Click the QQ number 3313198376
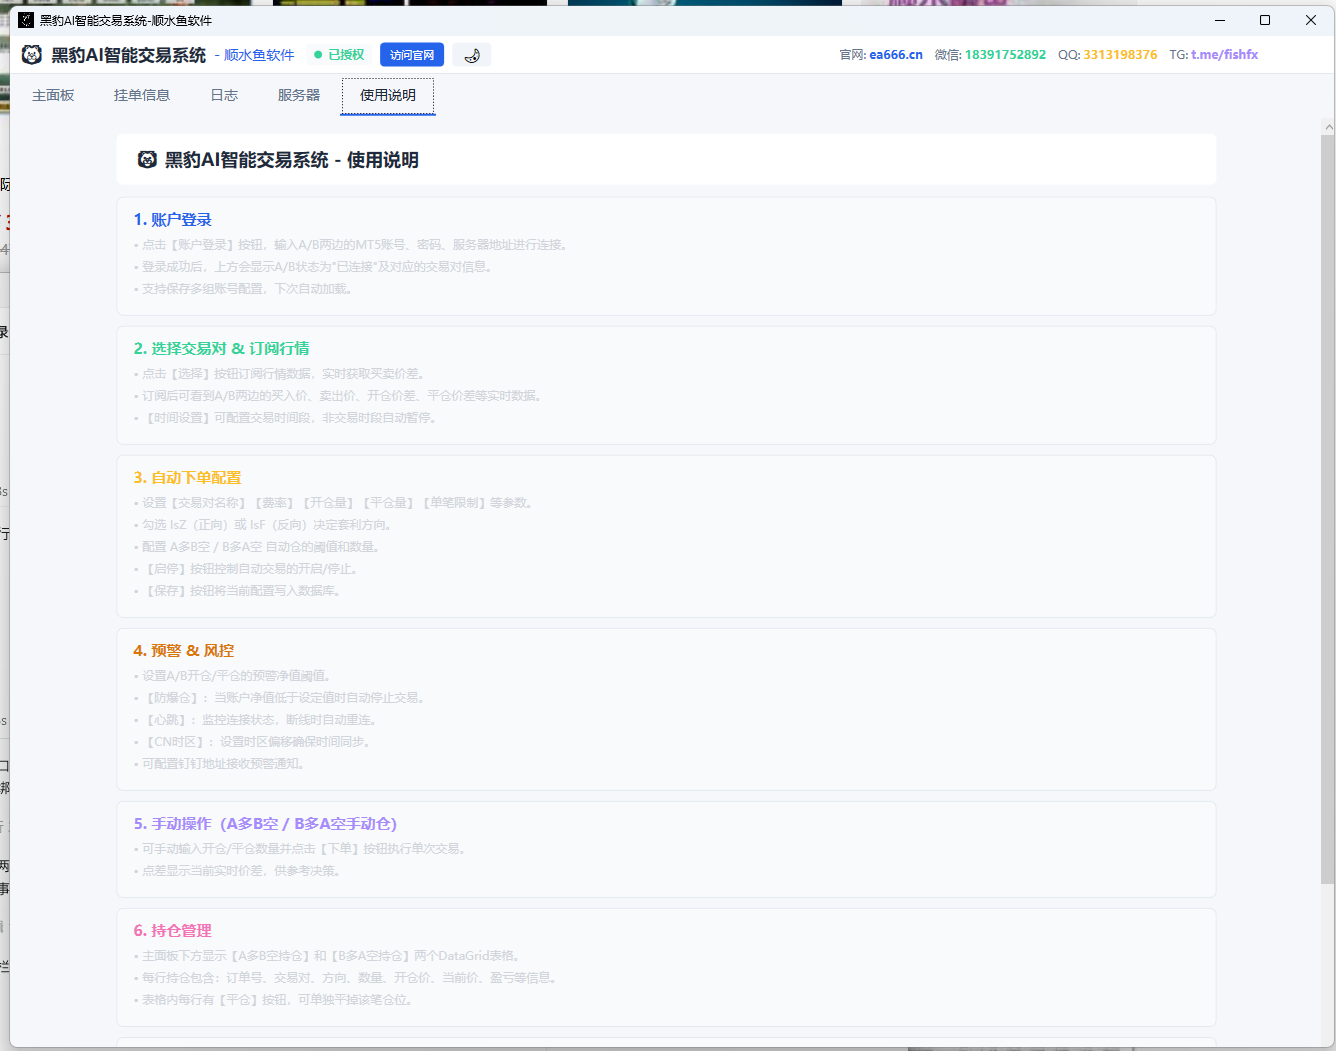The width and height of the screenshot is (1336, 1051). [1120, 55]
